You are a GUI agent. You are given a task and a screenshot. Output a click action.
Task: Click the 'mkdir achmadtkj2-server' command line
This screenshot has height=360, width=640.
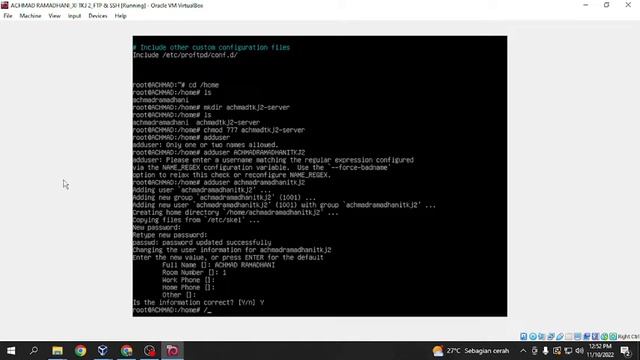coord(211,107)
